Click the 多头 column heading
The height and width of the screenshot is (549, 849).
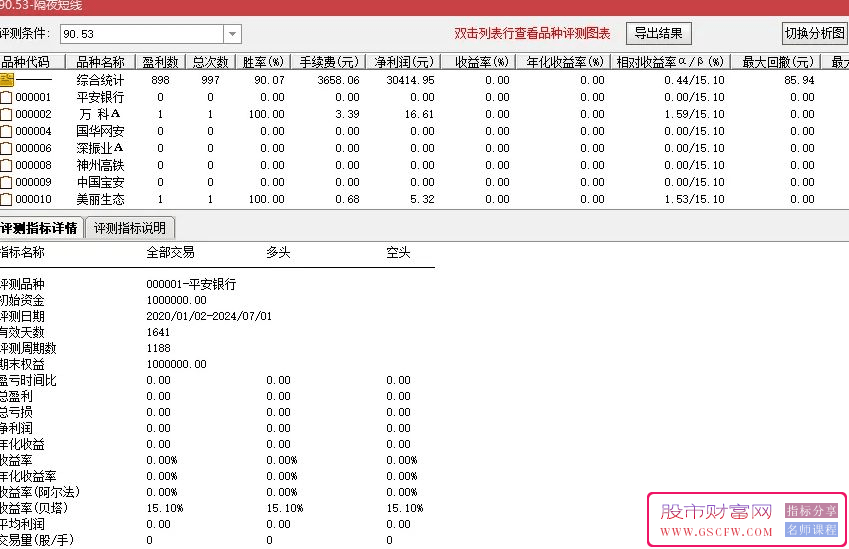pyautogui.click(x=278, y=252)
